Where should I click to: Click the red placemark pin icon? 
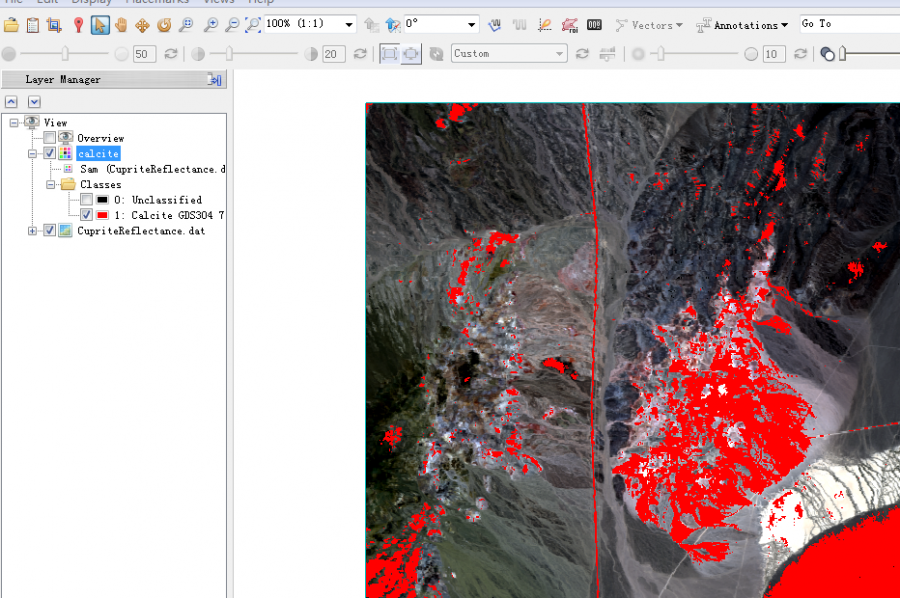[x=78, y=25]
